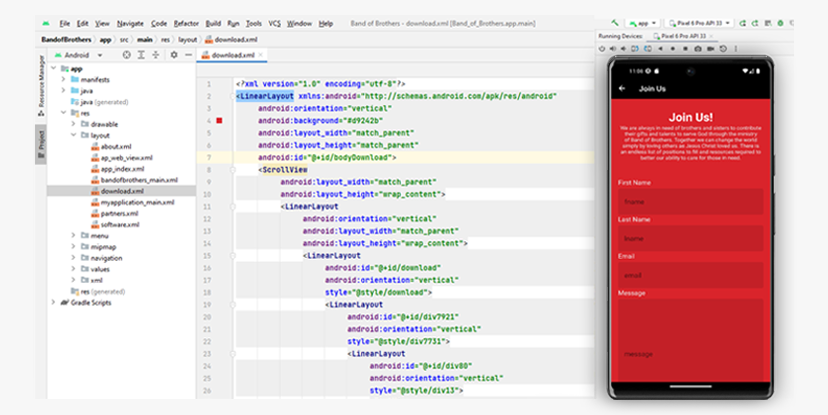Open Project panel settings gear
This screenshot has width=828, height=415.
(174, 55)
